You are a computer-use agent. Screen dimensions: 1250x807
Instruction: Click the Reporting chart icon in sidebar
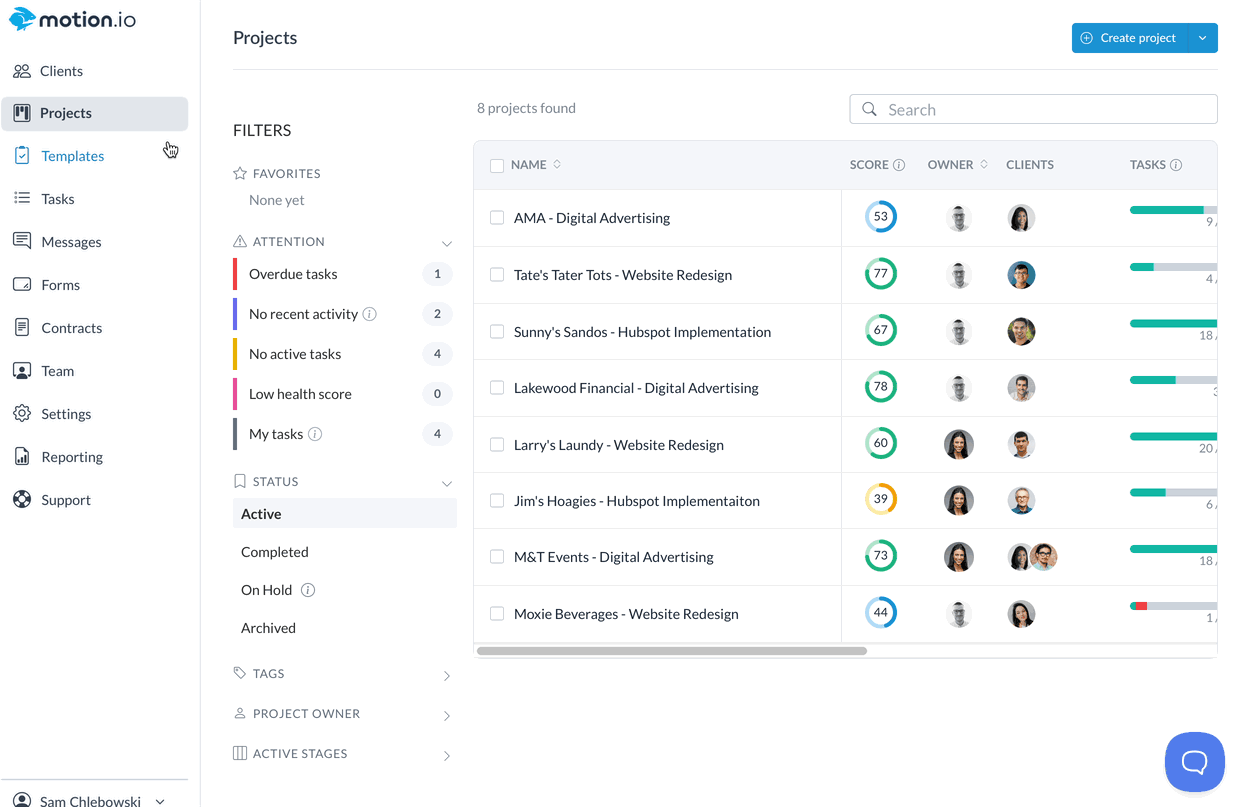(22, 457)
